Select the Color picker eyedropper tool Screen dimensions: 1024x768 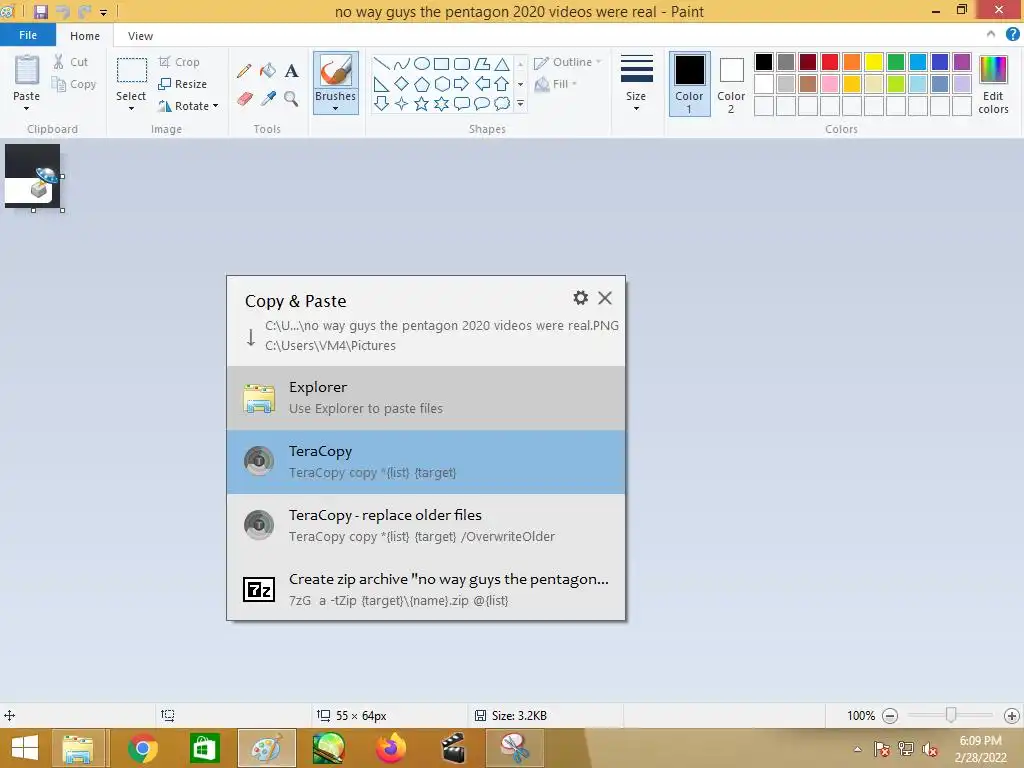pos(268,99)
